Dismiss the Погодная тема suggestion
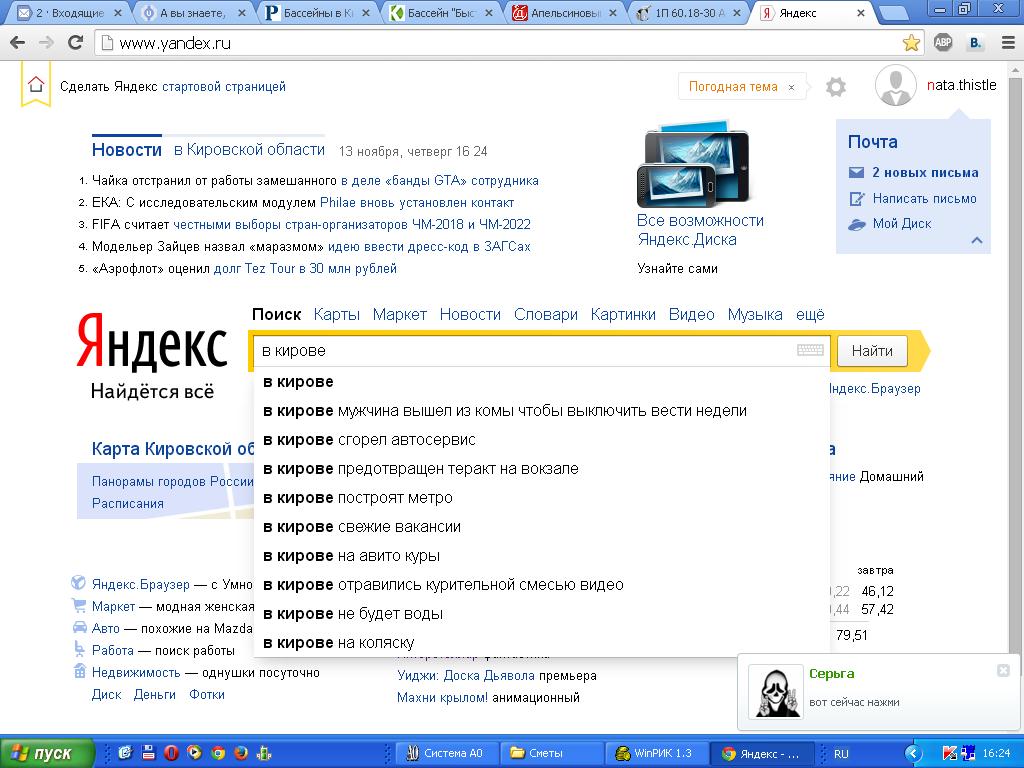Viewport: 1024px width, 768px height. click(x=791, y=87)
